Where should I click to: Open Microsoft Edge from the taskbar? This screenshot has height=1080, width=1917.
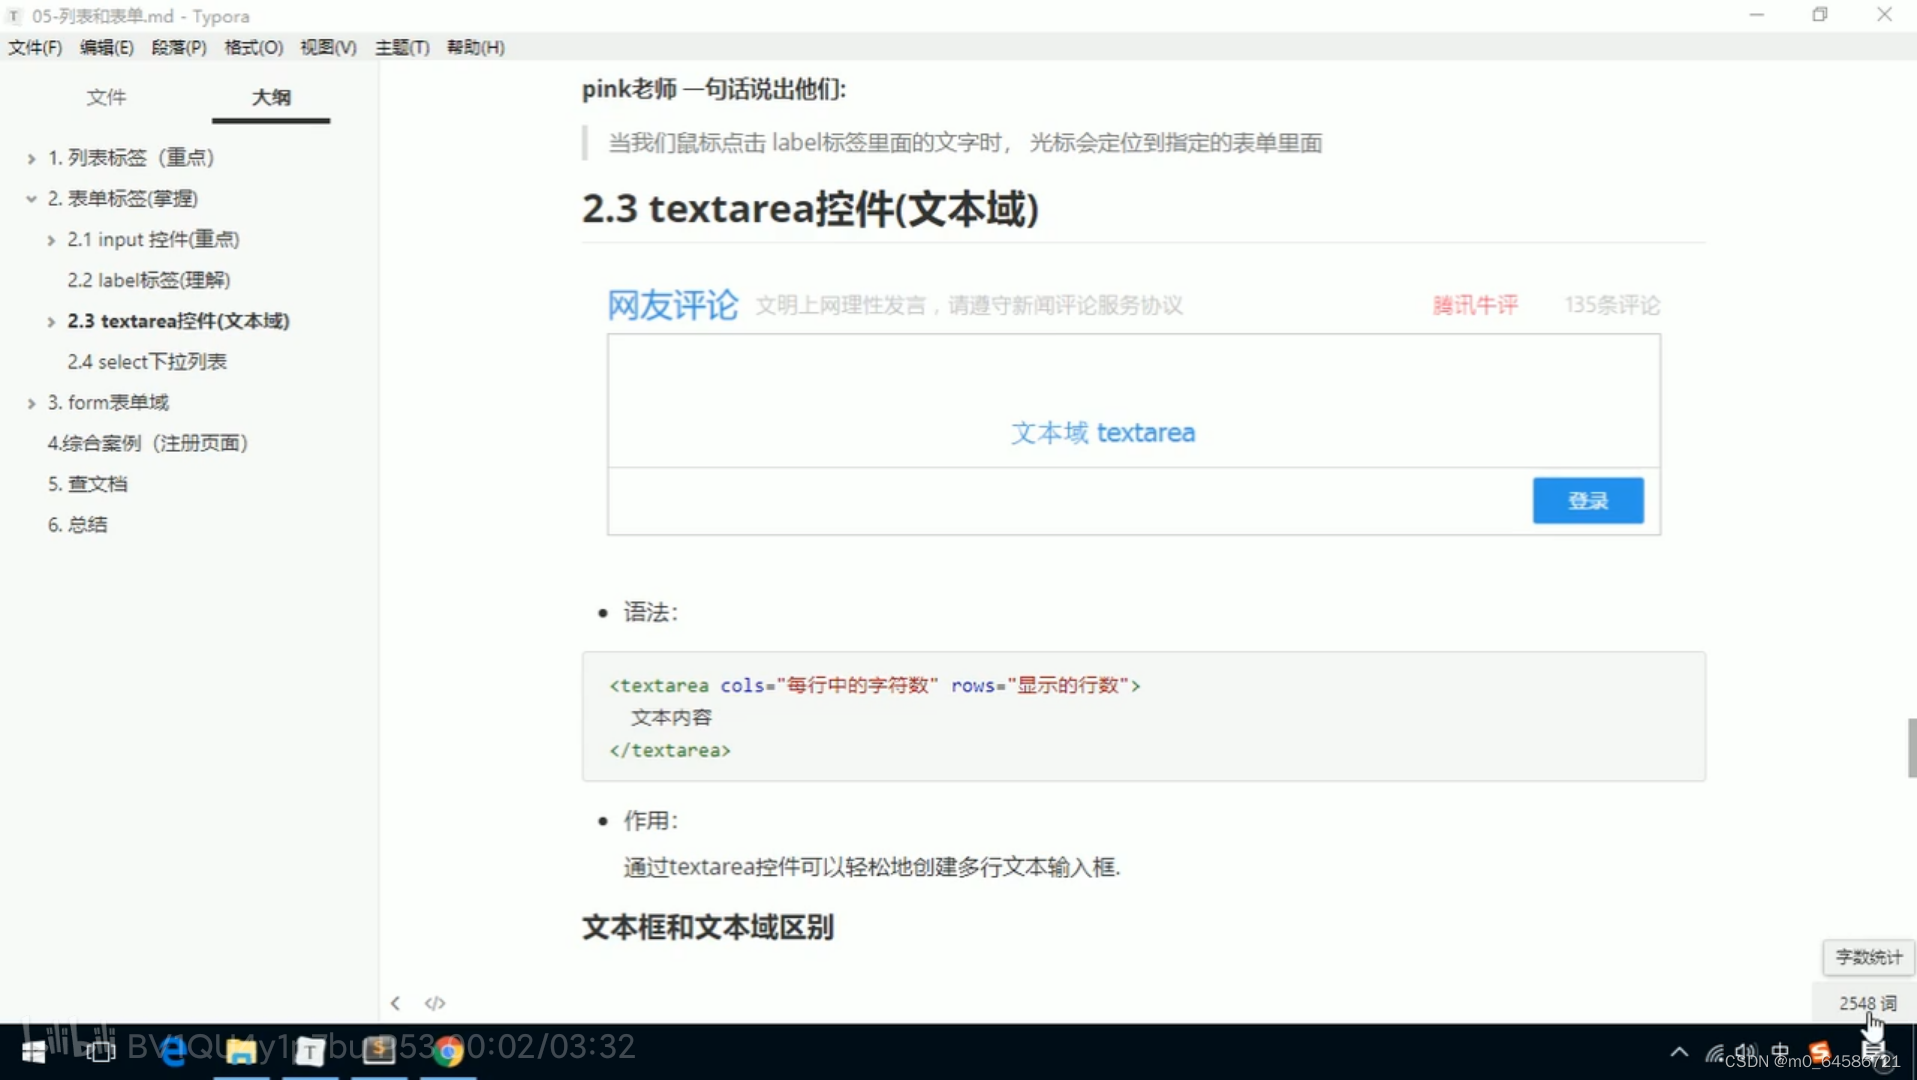(172, 1051)
